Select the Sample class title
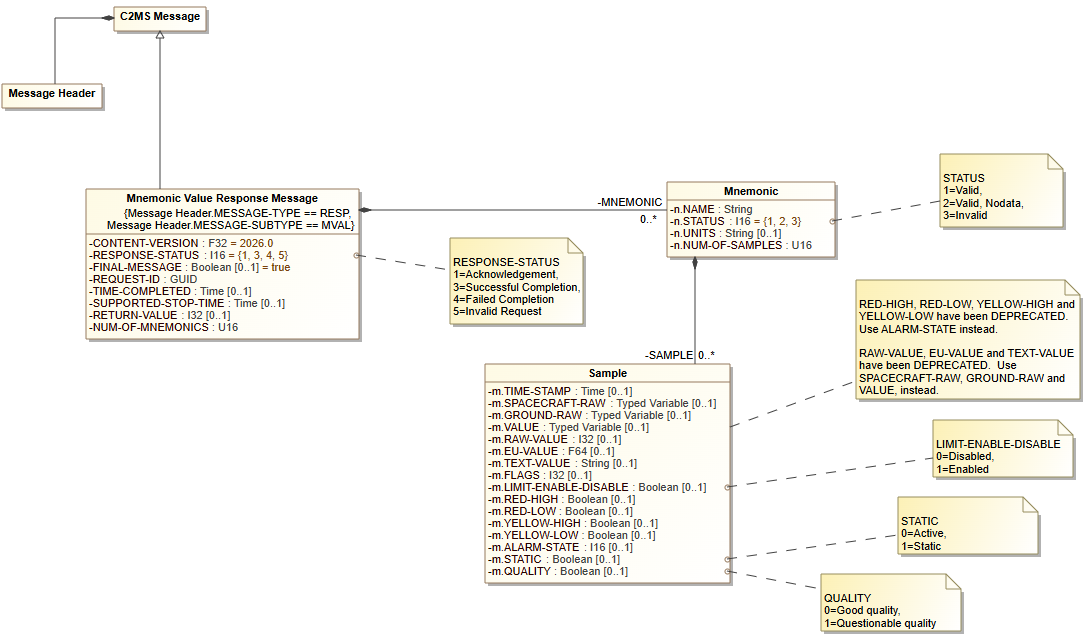 pos(607,373)
